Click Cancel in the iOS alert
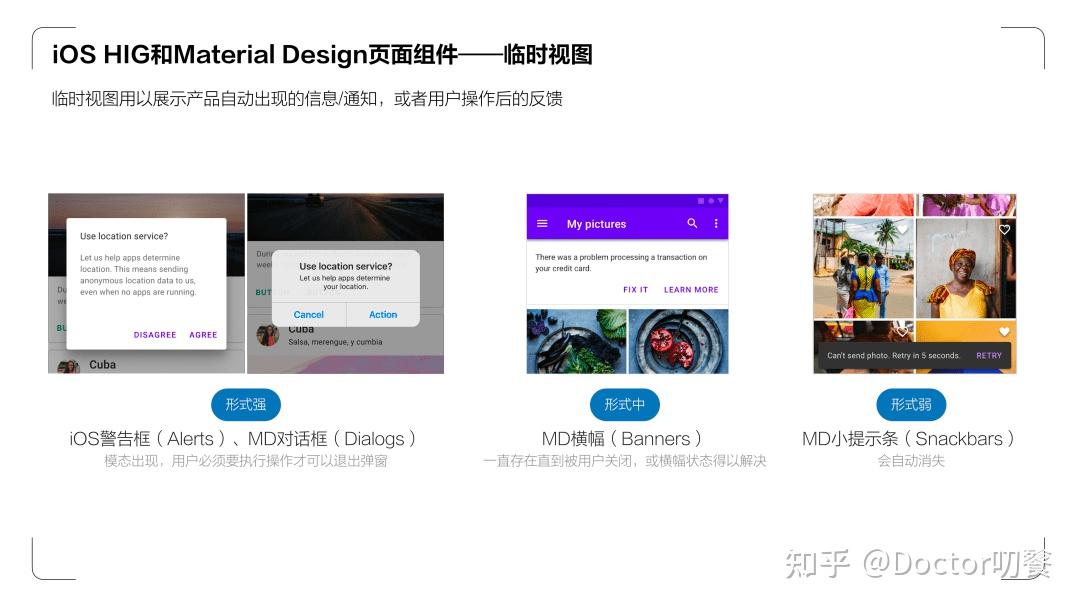Screen dimensions: 1080x608 click(x=308, y=314)
